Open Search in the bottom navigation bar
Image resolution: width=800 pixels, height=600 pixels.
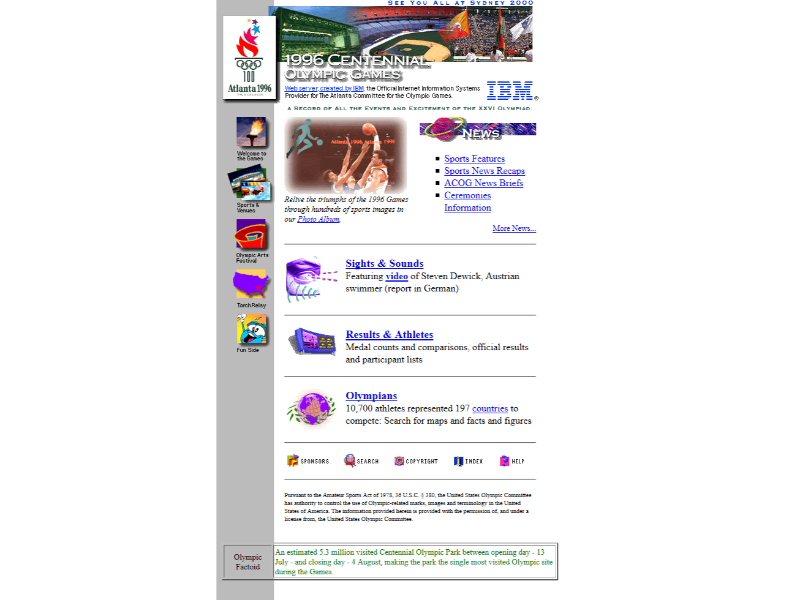[361, 461]
